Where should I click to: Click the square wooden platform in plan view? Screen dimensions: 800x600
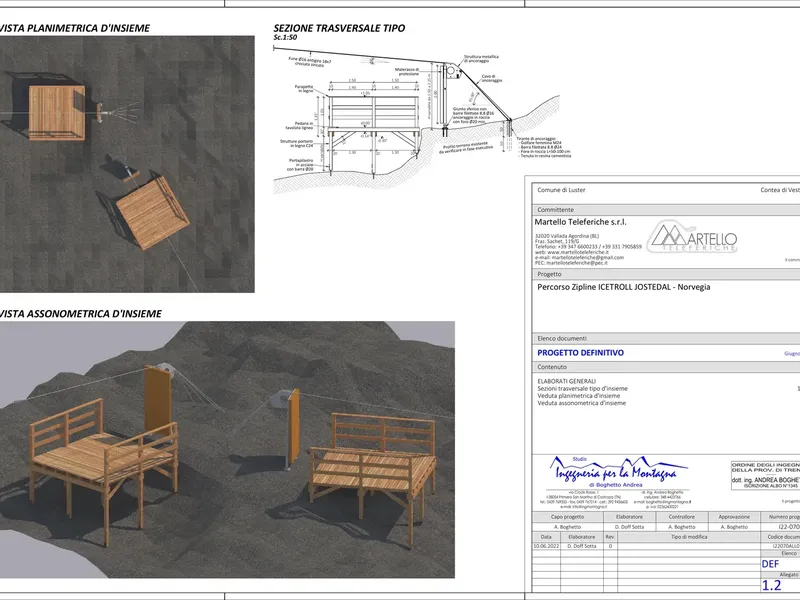click(57, 113)
